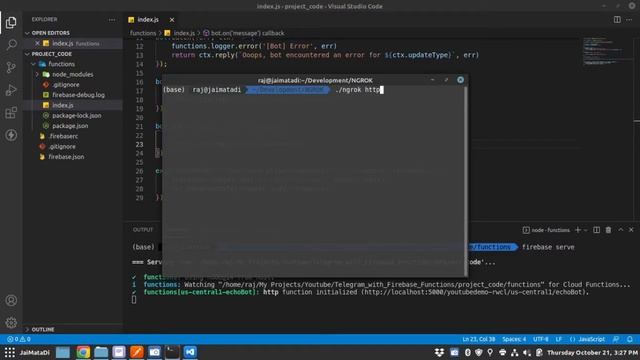Open the firebase.json file
This screenshot has width=640, height=360.
point(66,157)
